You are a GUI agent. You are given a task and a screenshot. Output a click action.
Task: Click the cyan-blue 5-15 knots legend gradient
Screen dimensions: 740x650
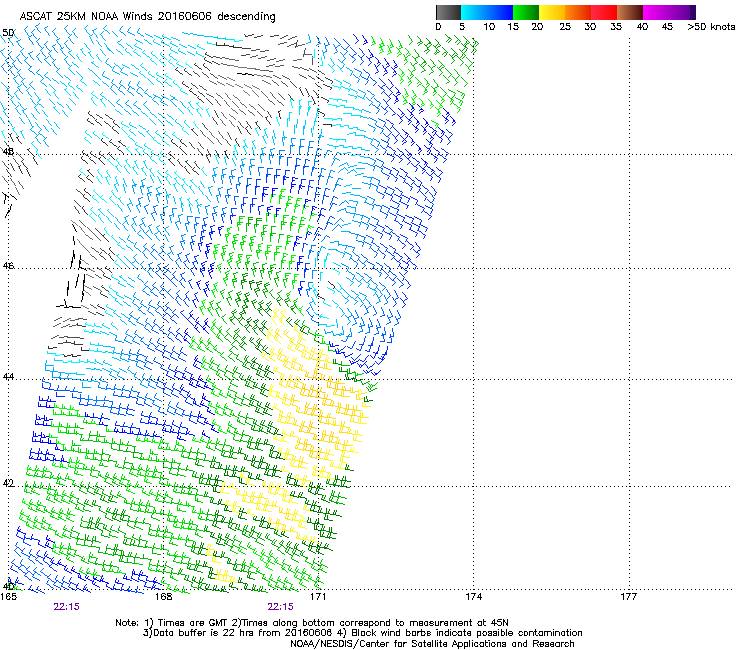(487, 12)
